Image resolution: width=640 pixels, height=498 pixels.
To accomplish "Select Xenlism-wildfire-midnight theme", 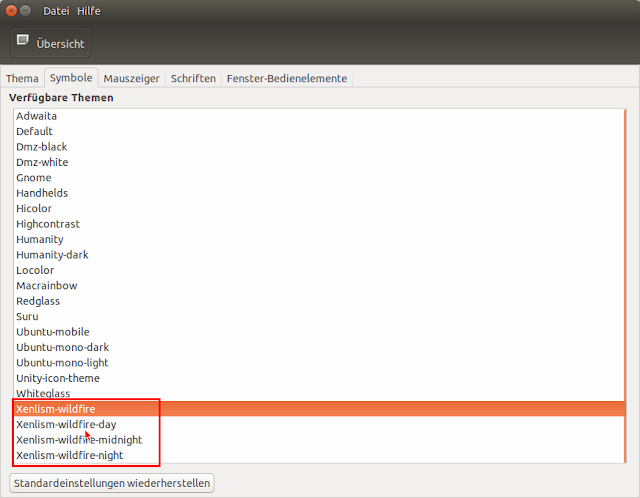I will click(x=319, y=440).
